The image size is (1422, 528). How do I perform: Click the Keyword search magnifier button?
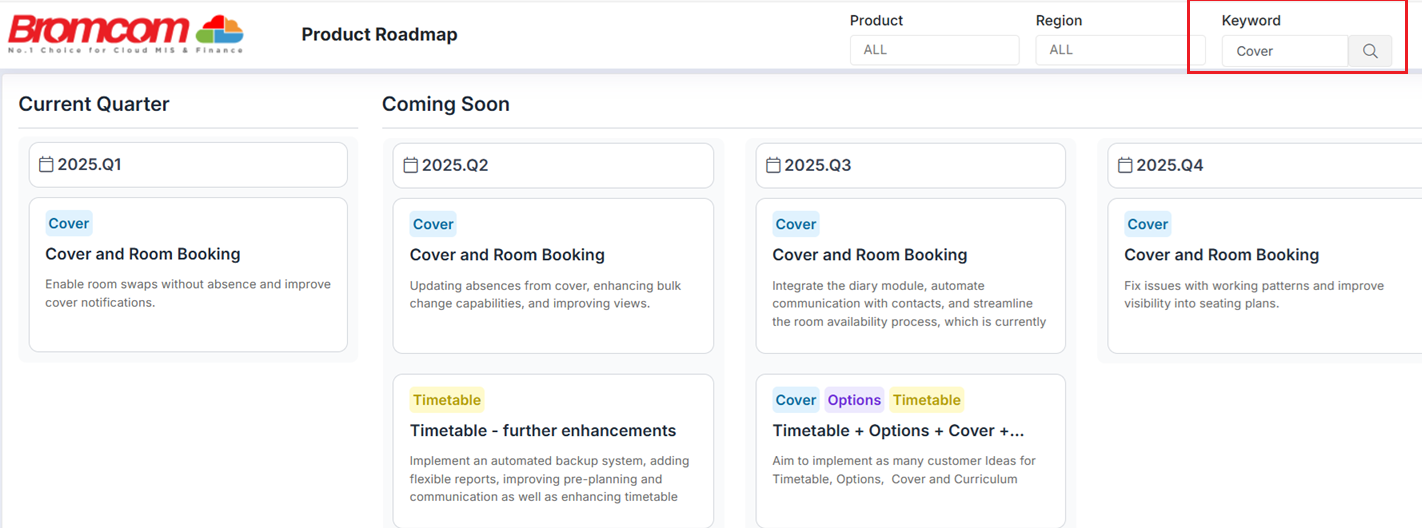pos(1370,51)
